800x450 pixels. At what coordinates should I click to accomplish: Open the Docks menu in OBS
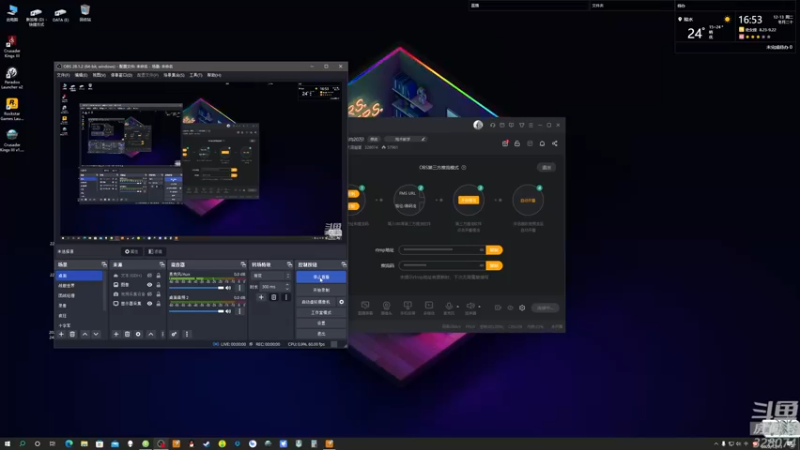click(121, 75)
